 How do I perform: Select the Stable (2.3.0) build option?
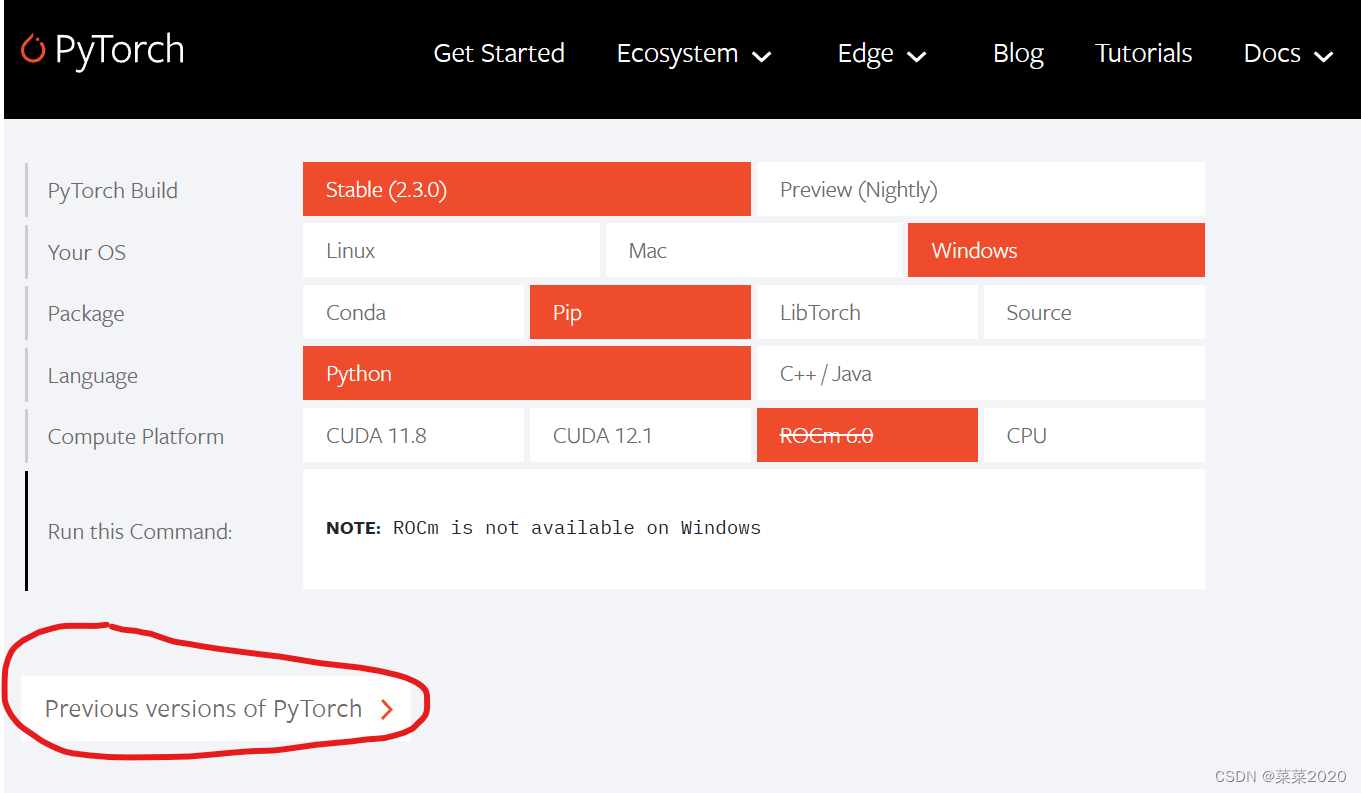pos(527,189)
